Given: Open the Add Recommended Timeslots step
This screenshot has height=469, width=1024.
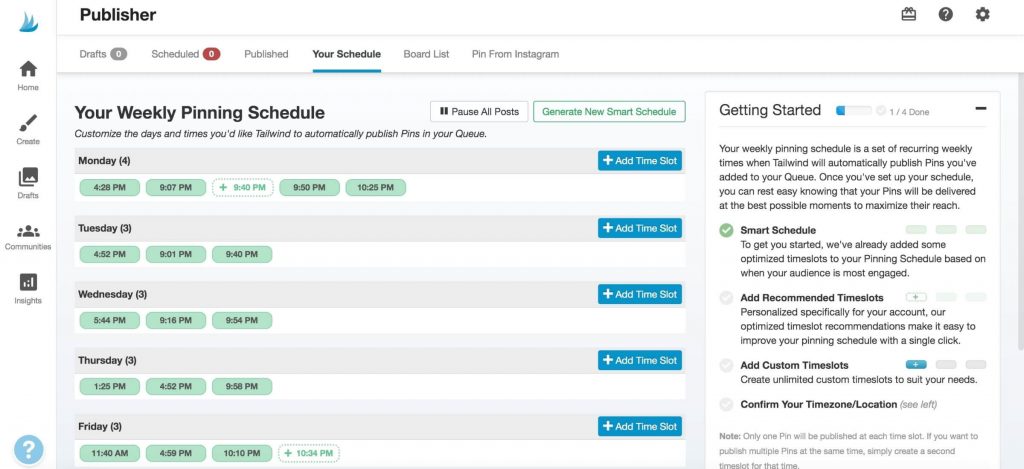Looking at the screenshot, I should (812, 297).
